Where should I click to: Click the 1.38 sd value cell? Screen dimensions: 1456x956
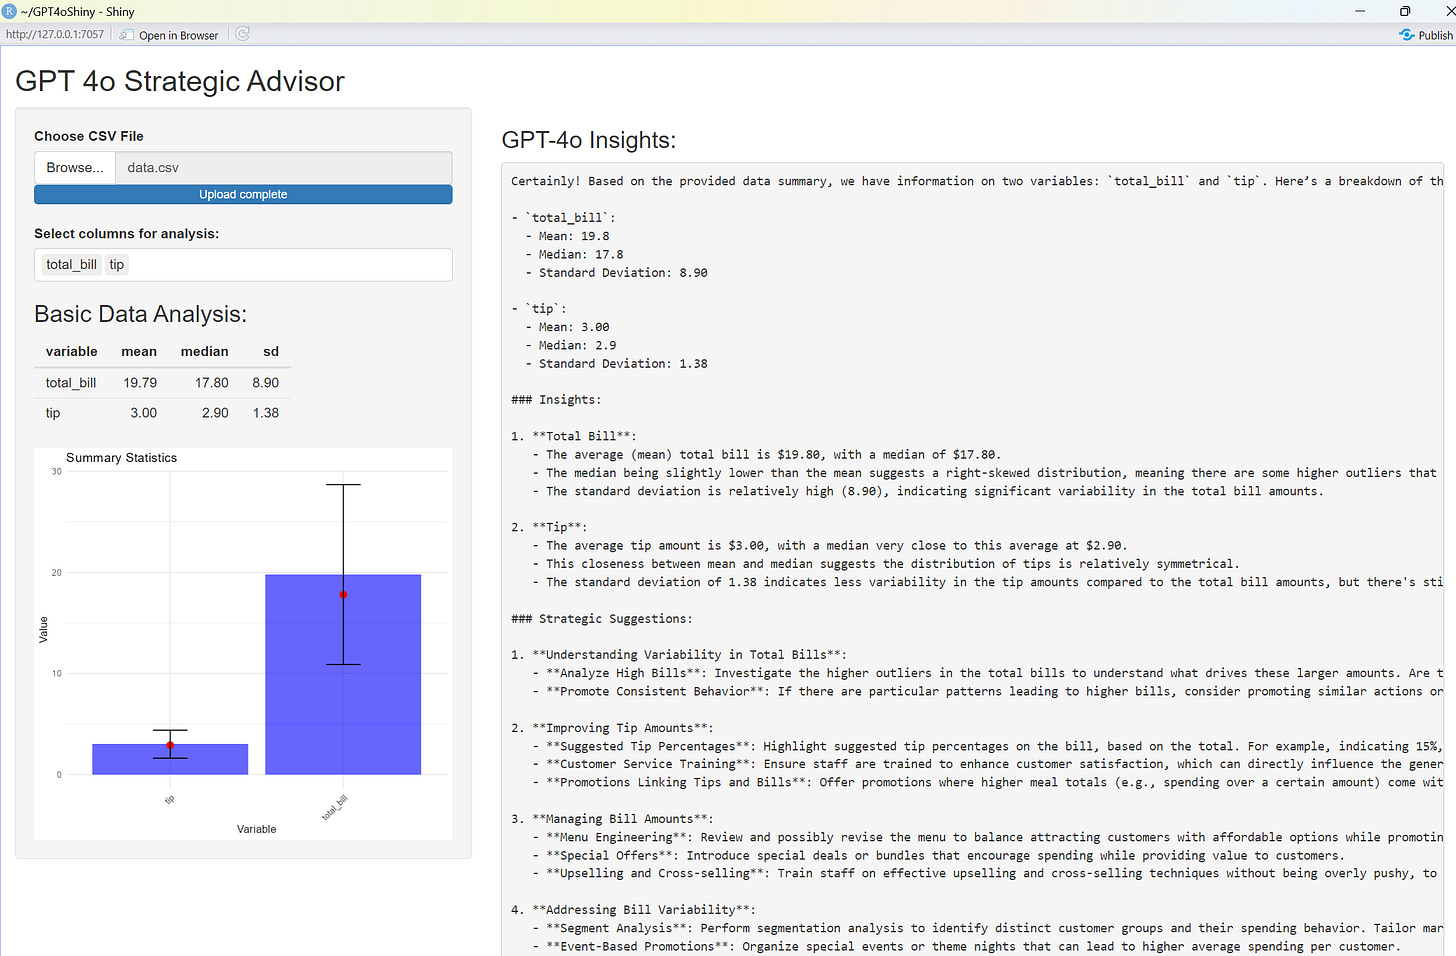[266, 413]
